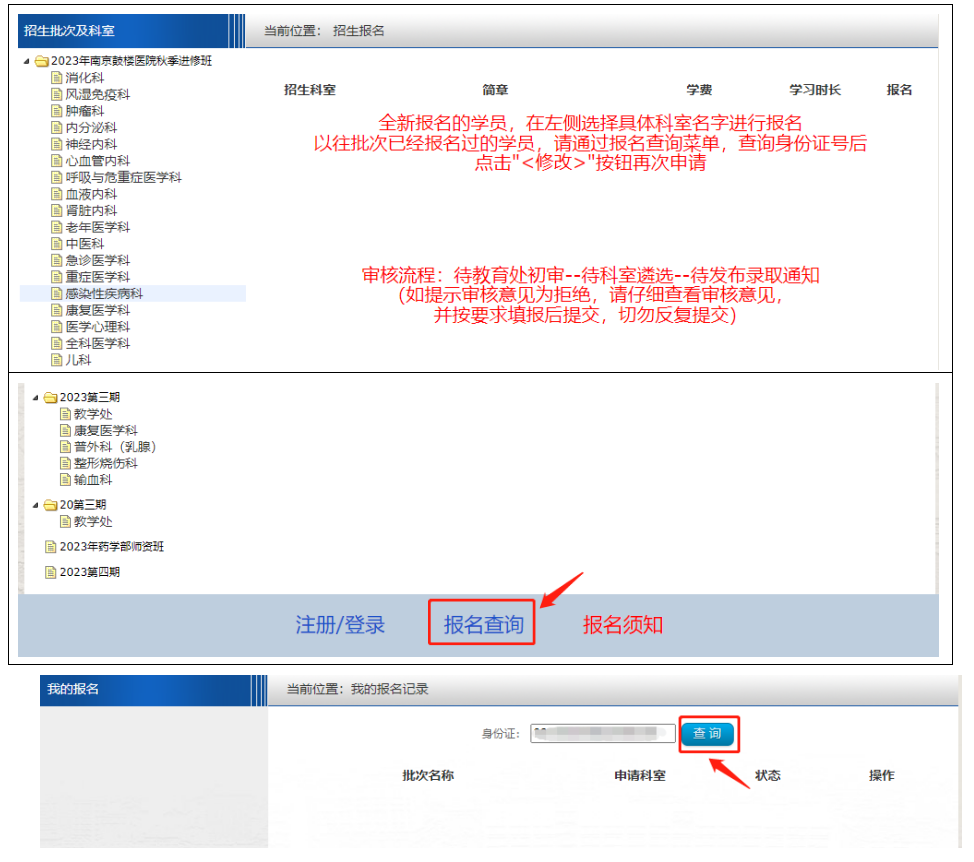The height and width of the screenshot is (862, 974).
Task: Click the document icon beside 急诊医学科
Action: pyautogui.click(x=57, y=260)
